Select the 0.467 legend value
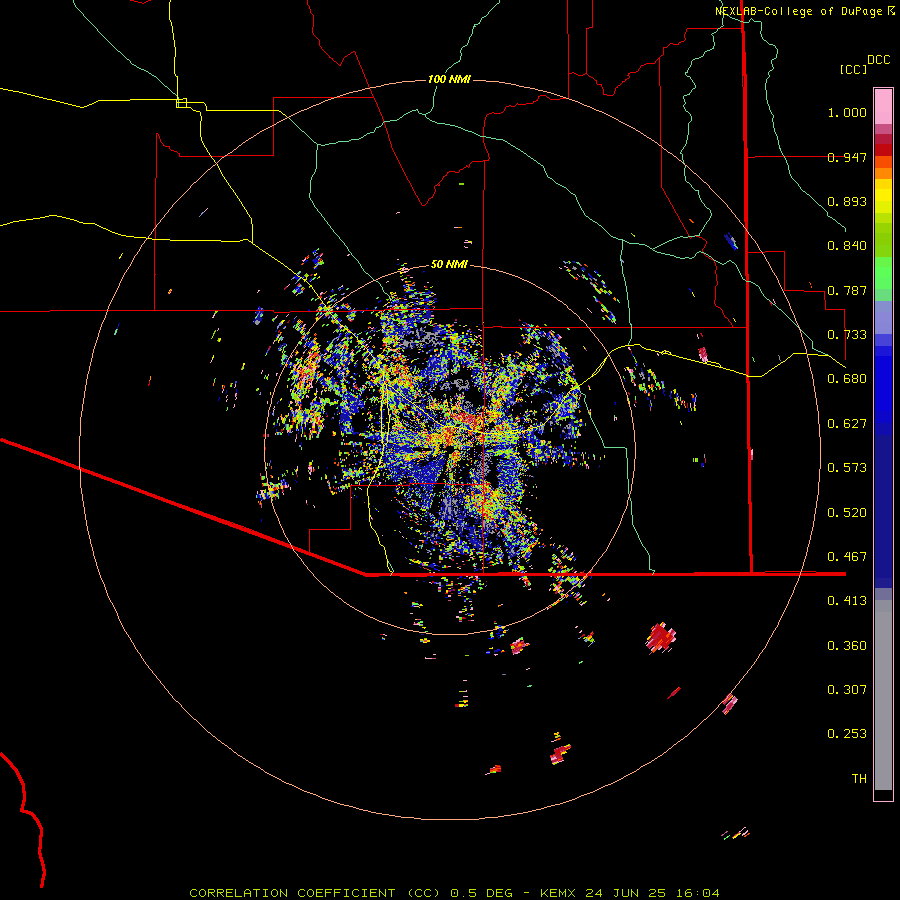Viewport: 900px width, 900px height. (847, 557)
